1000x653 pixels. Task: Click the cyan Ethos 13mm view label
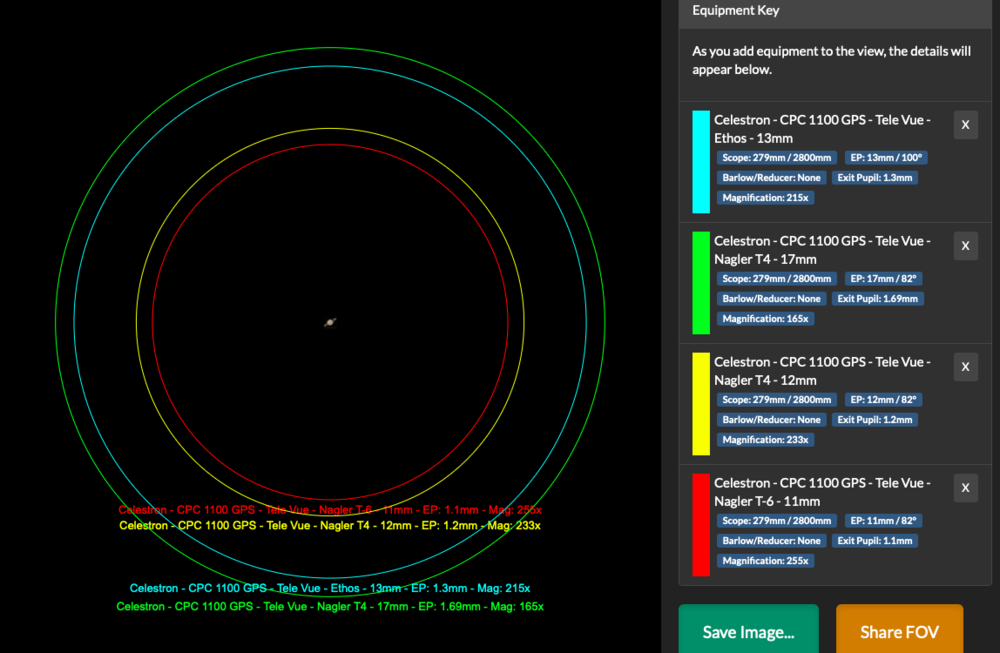coord(330,589)
